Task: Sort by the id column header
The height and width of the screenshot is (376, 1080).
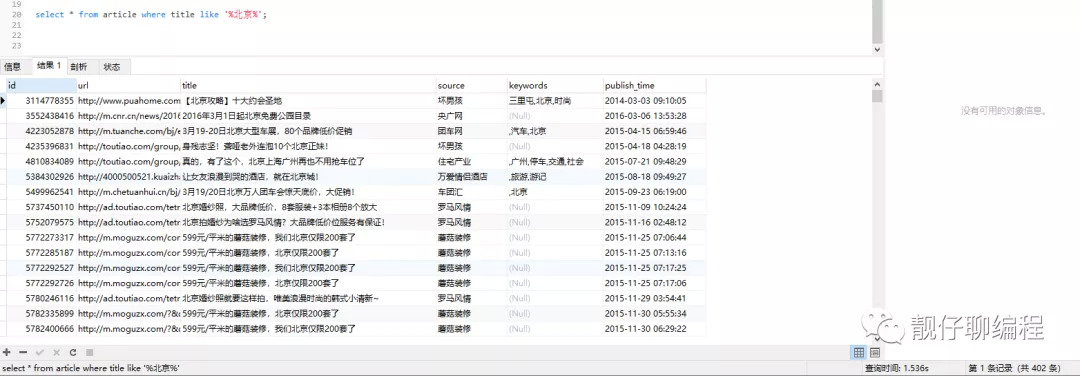Action: pyautogui.click(x=41, y=85)
